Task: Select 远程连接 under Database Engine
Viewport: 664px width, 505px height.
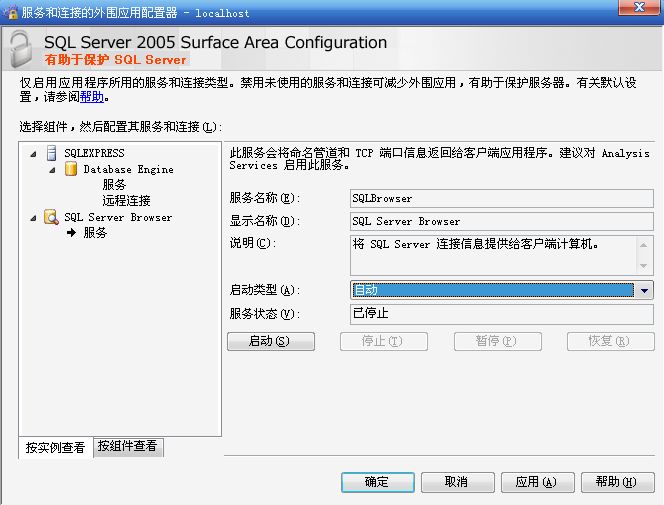Action: 126,201
